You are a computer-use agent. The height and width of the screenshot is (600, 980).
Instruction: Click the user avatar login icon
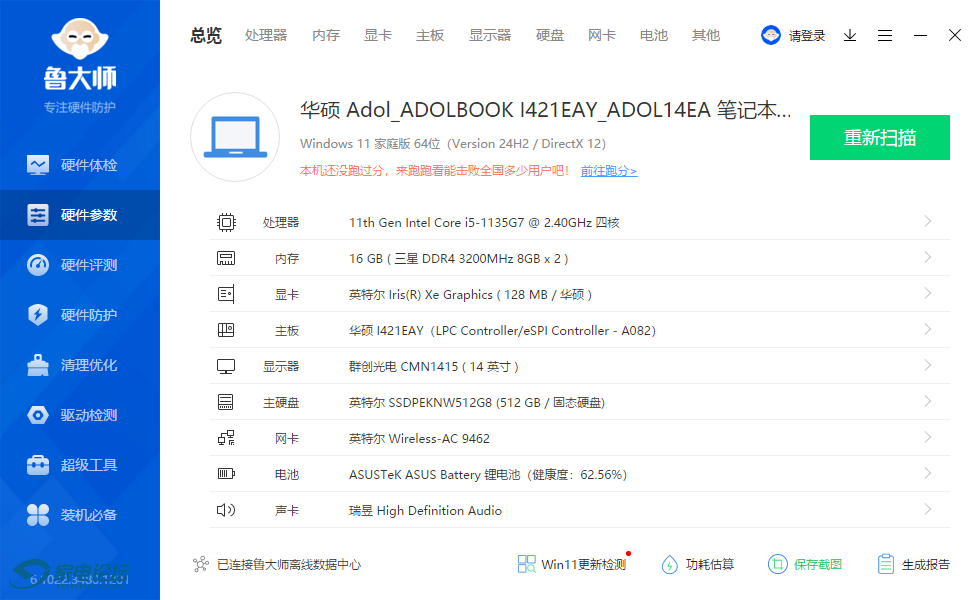(771, 35)
